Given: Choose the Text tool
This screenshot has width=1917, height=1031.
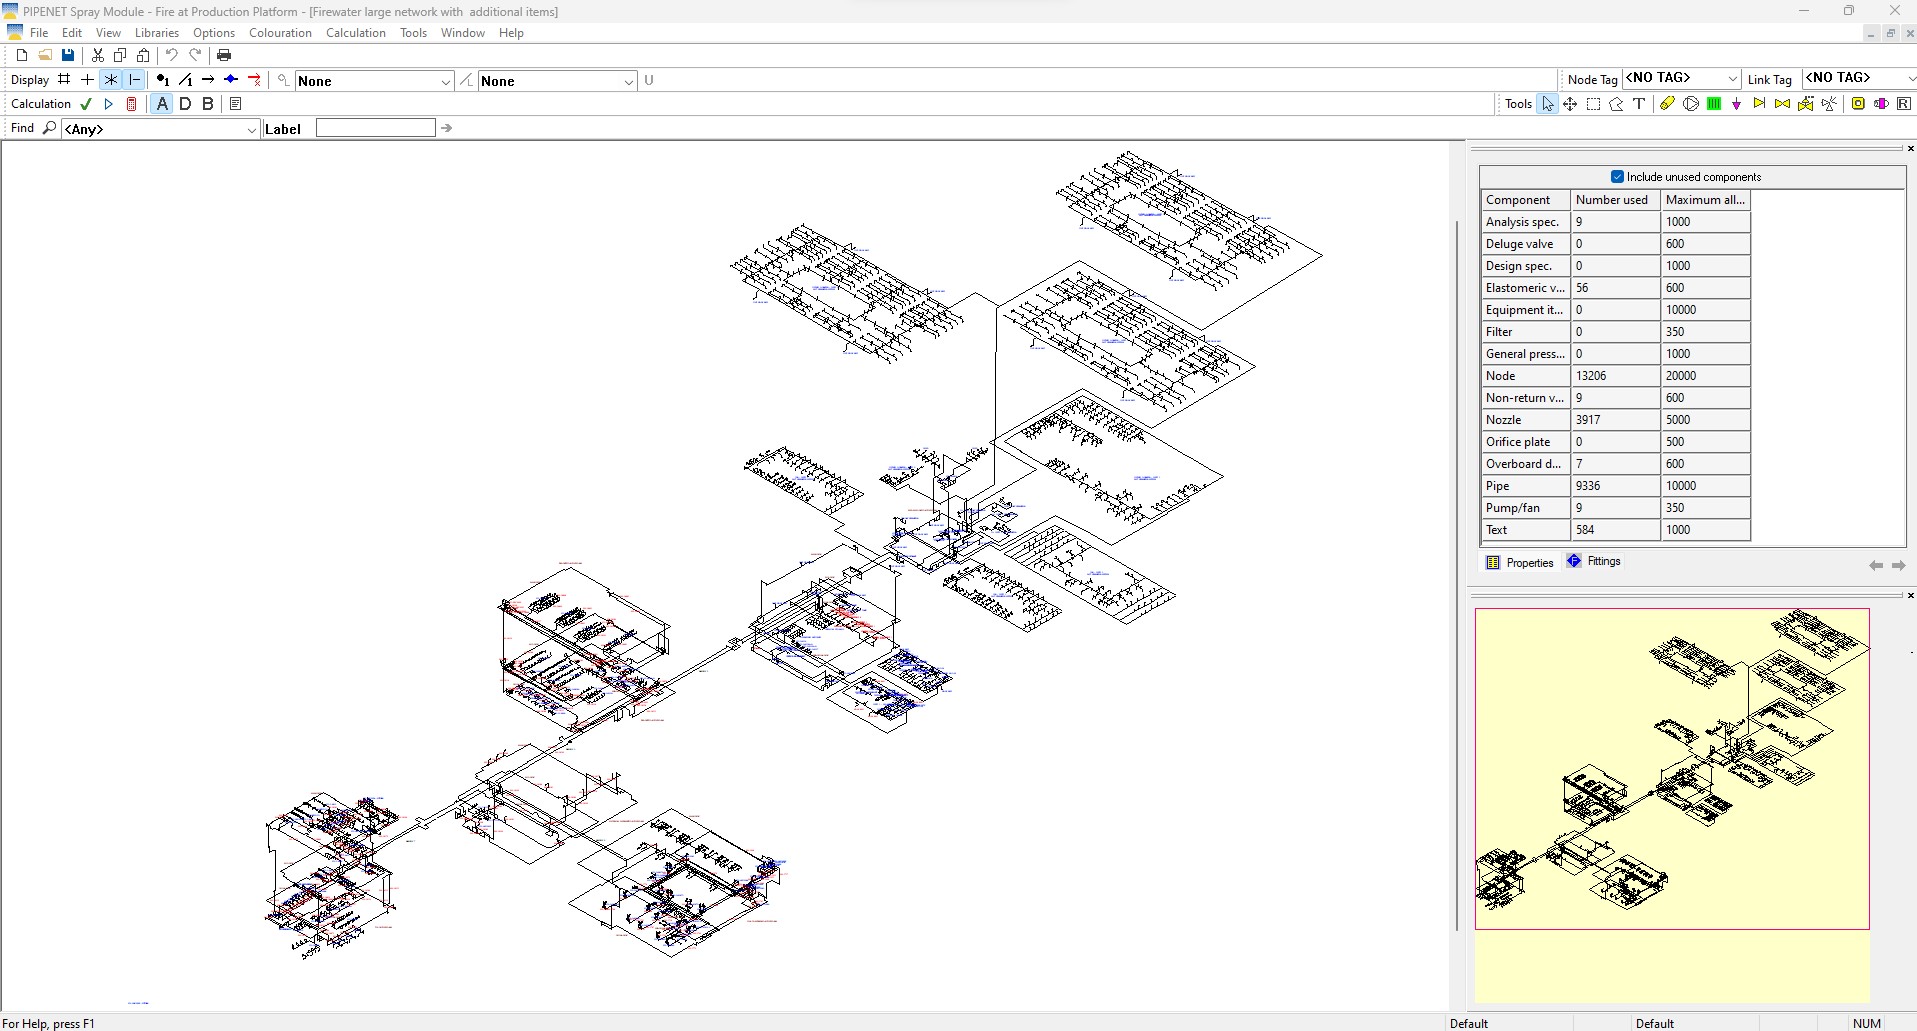Looking at the screenshot, I should (1639, 104).
